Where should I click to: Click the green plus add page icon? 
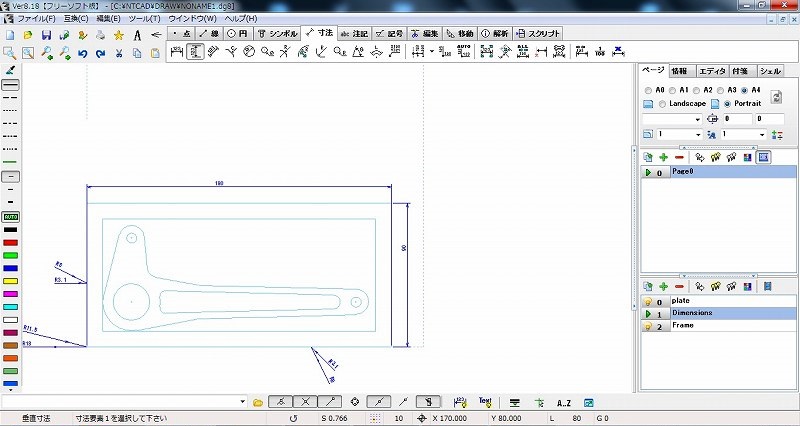click(x=662, y=157)
